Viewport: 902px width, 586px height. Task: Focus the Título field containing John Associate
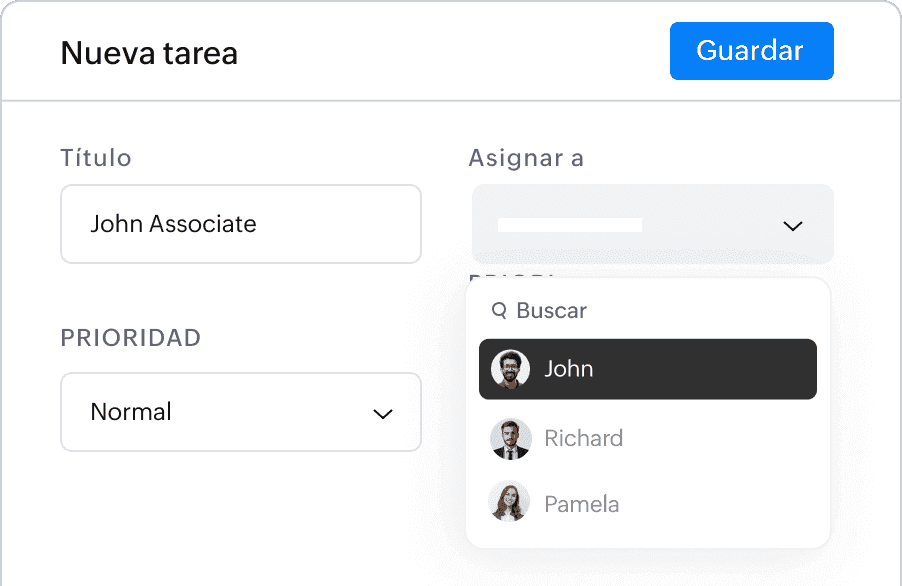pos(241,224)
